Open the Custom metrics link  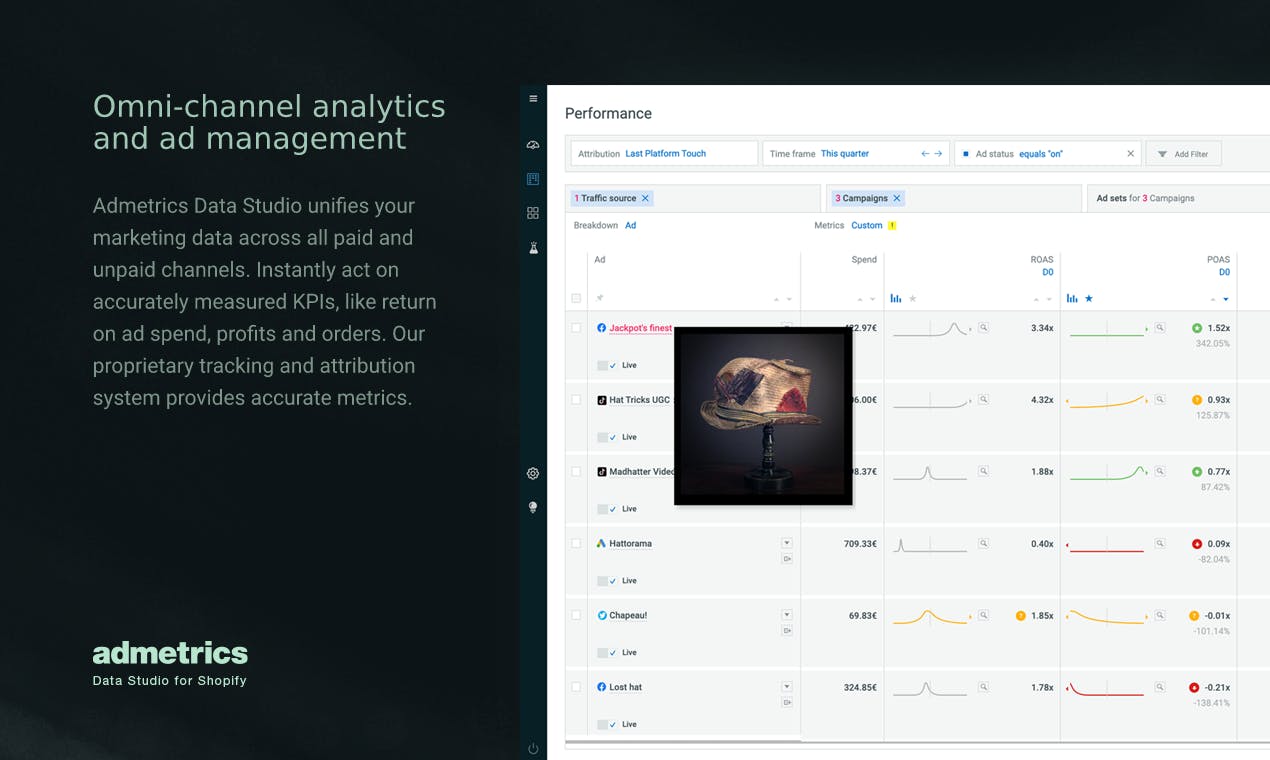[867, 225]
